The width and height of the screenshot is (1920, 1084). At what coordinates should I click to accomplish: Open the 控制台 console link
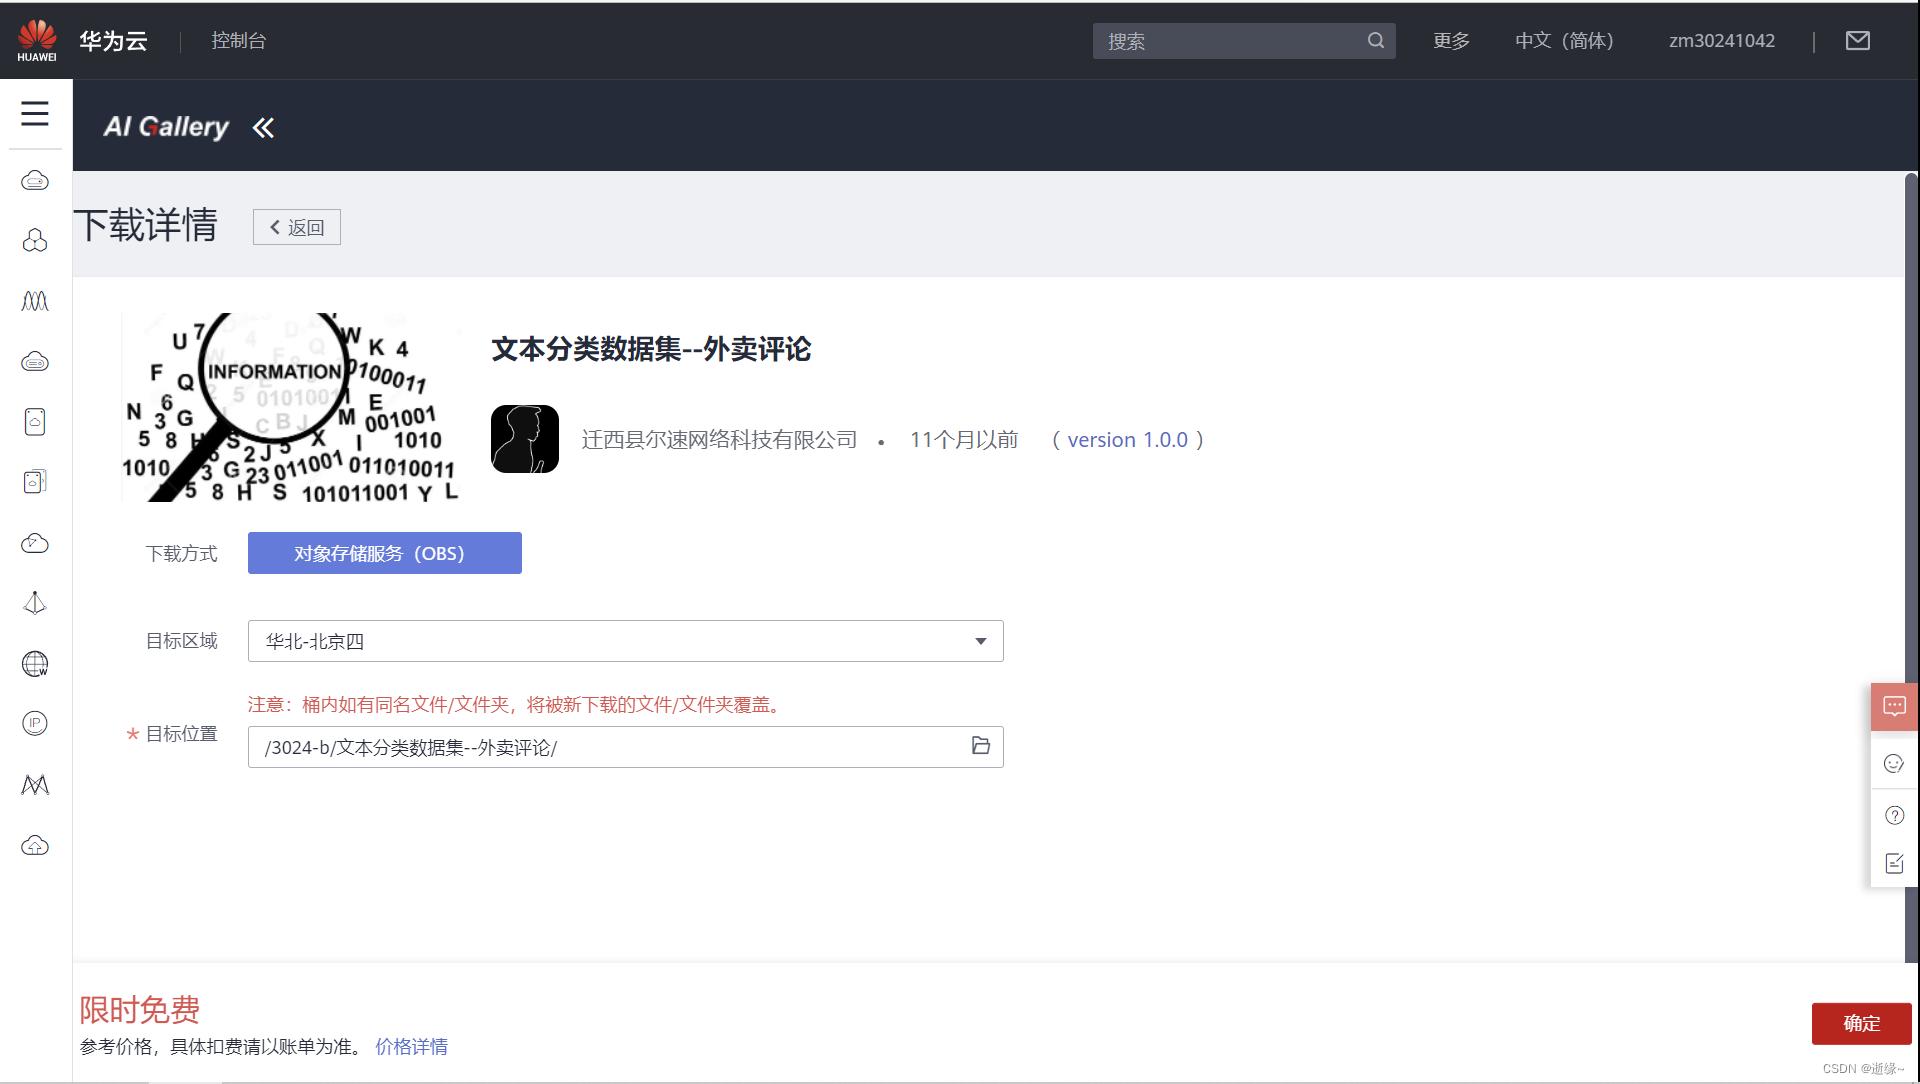click(x=238, y=41)
